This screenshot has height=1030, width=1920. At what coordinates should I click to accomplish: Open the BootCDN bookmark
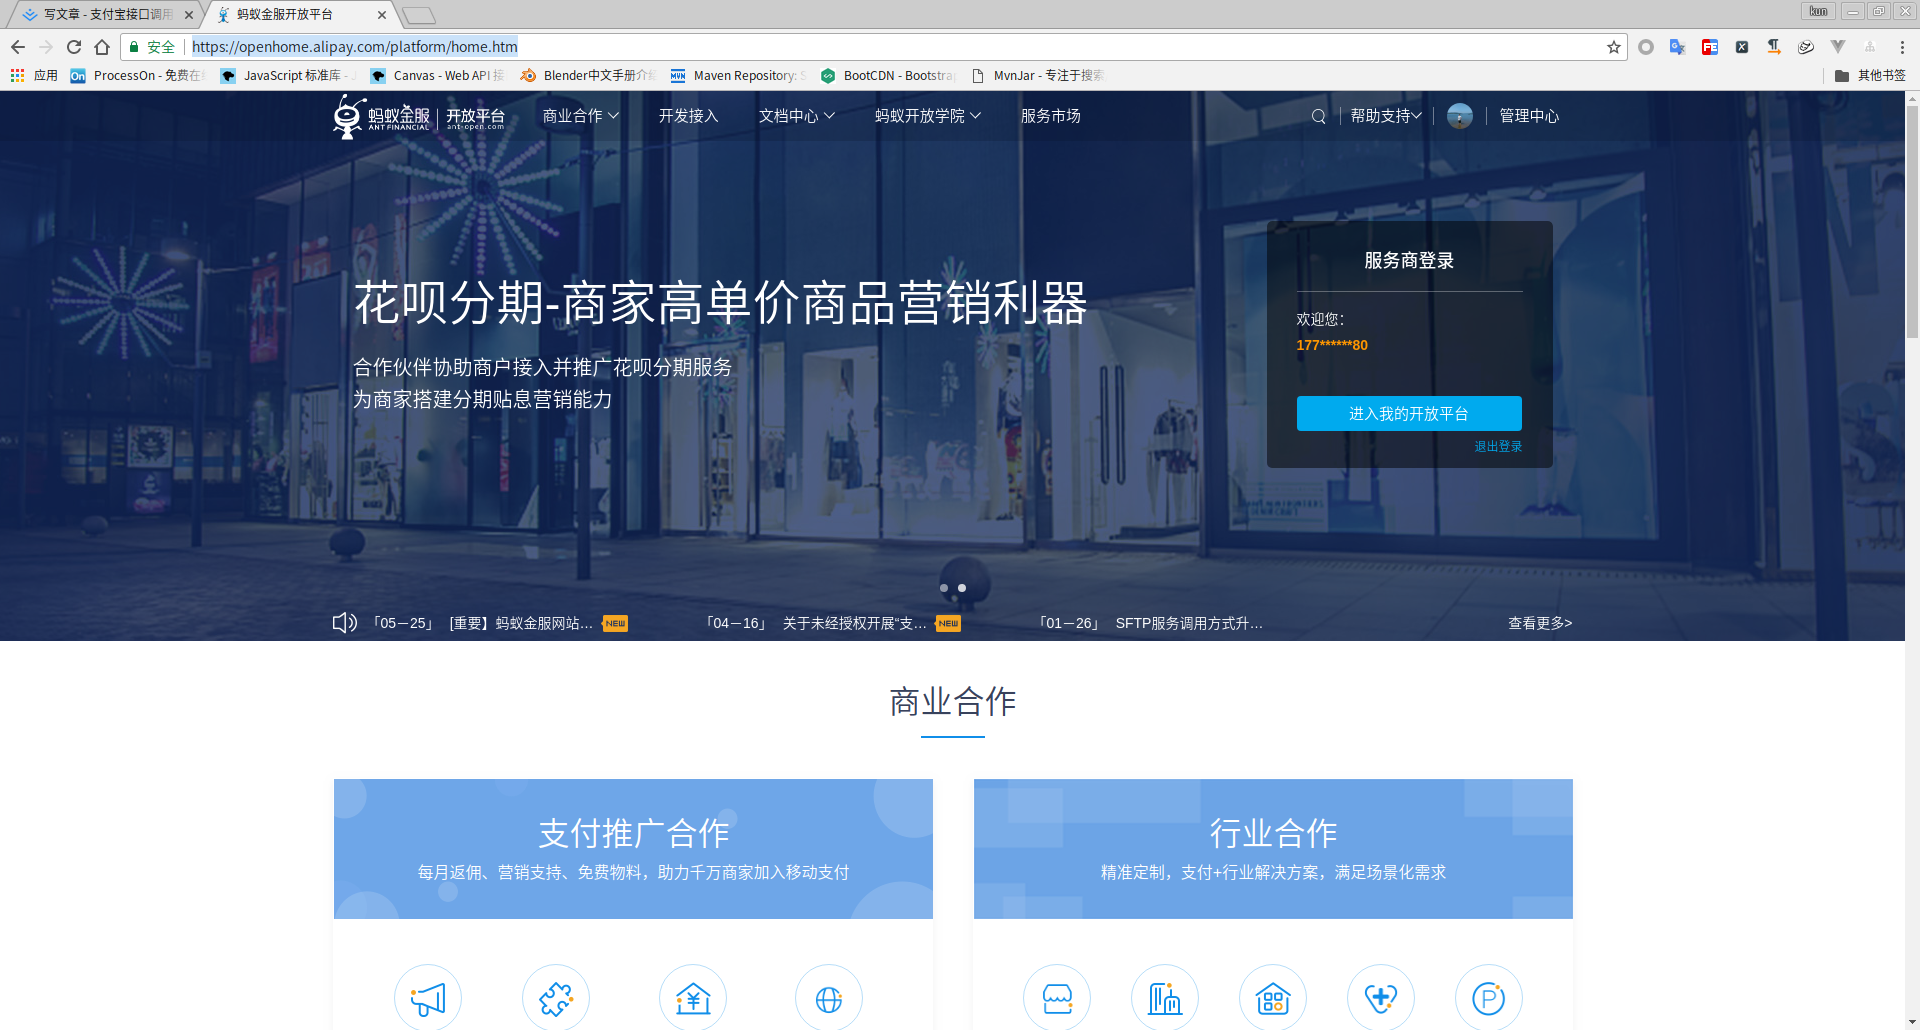888,75
